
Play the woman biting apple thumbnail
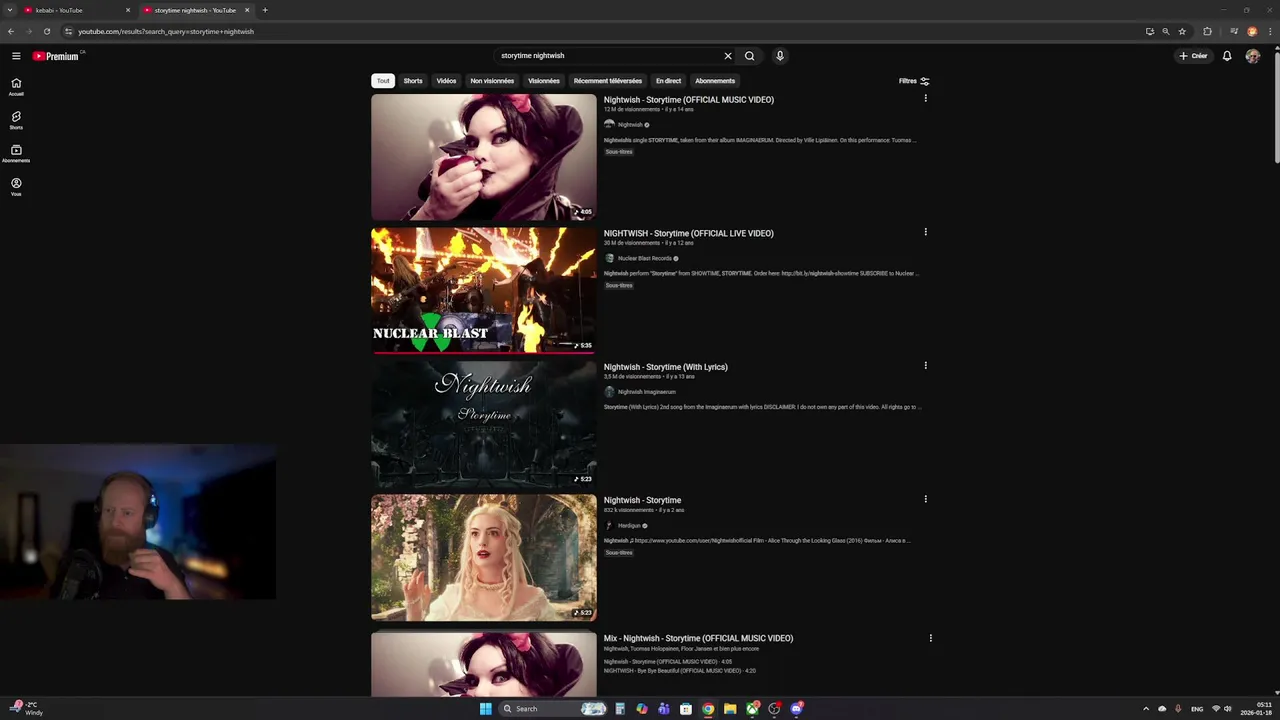[x=484, y=157]
